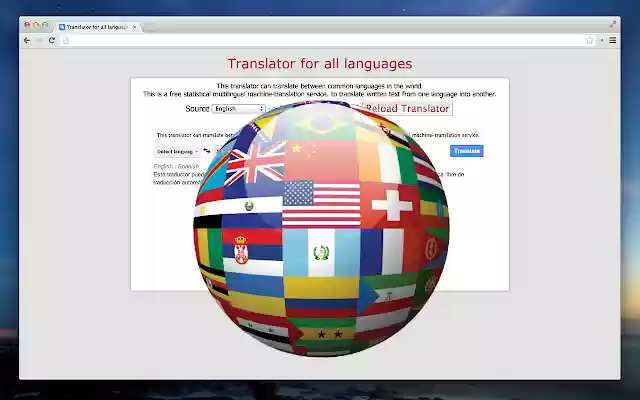This screenshot has width=640, height=400.
Task: Click the Translator for all languages heading
Action: point(320,64)
